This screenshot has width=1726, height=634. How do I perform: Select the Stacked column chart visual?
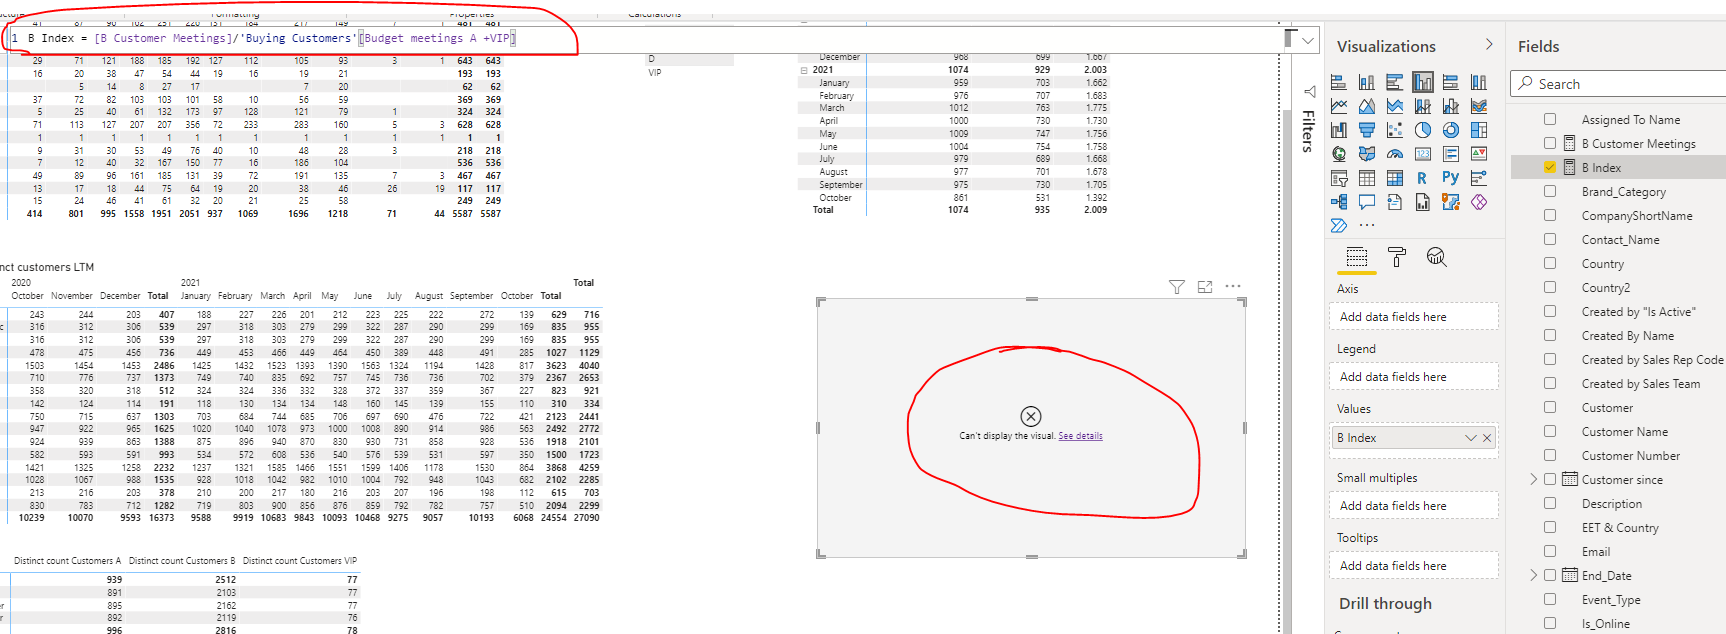(1367, 82)
